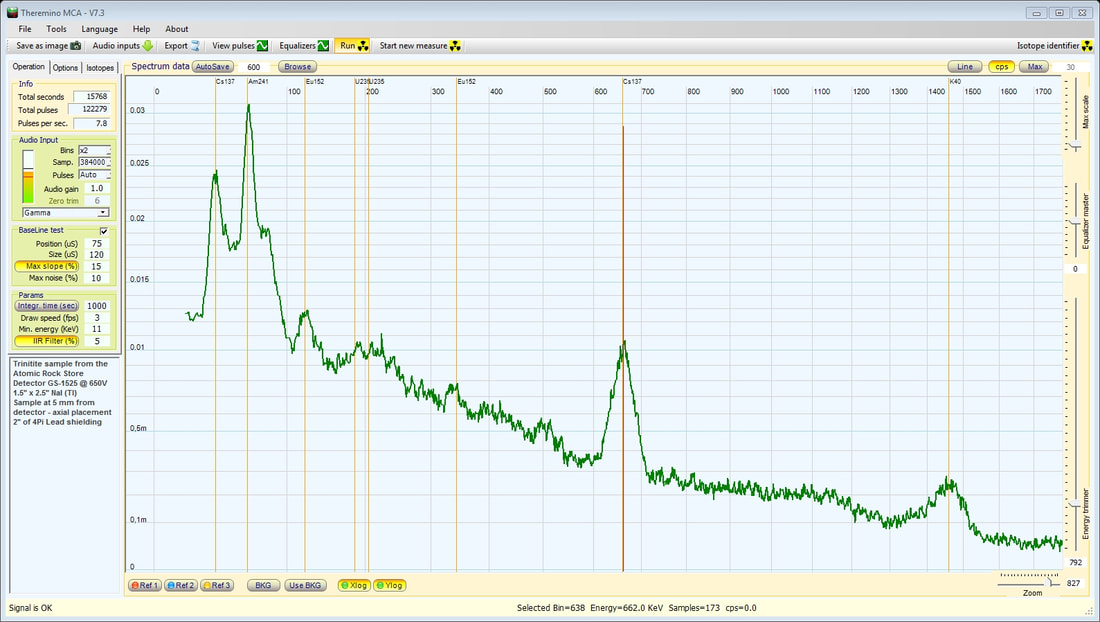1100x622 pixels.
Task: Click Start new measure radiation icon
Action: click(455, 46)
